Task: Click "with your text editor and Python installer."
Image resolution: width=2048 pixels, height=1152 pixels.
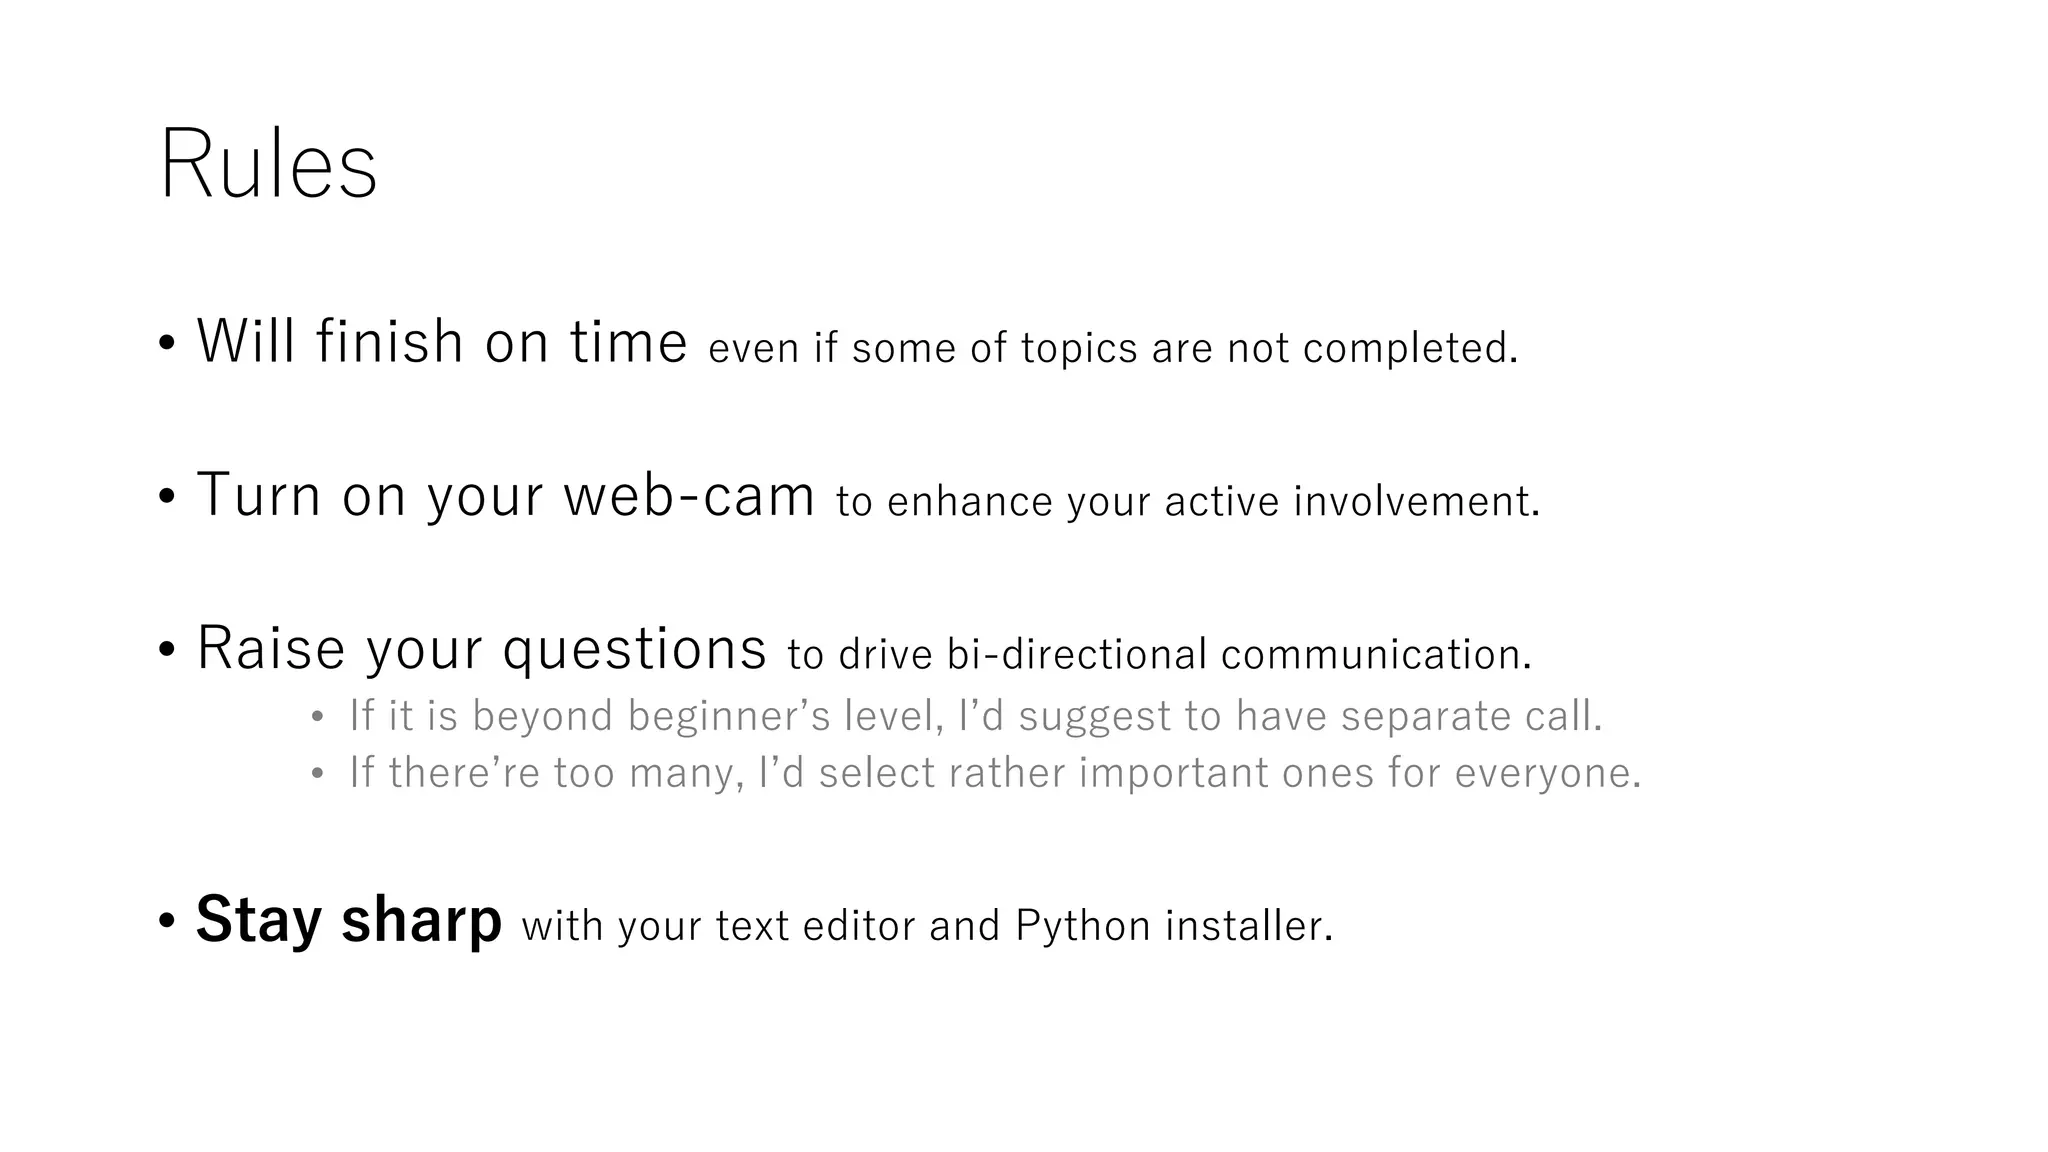Action: (927, 925)
